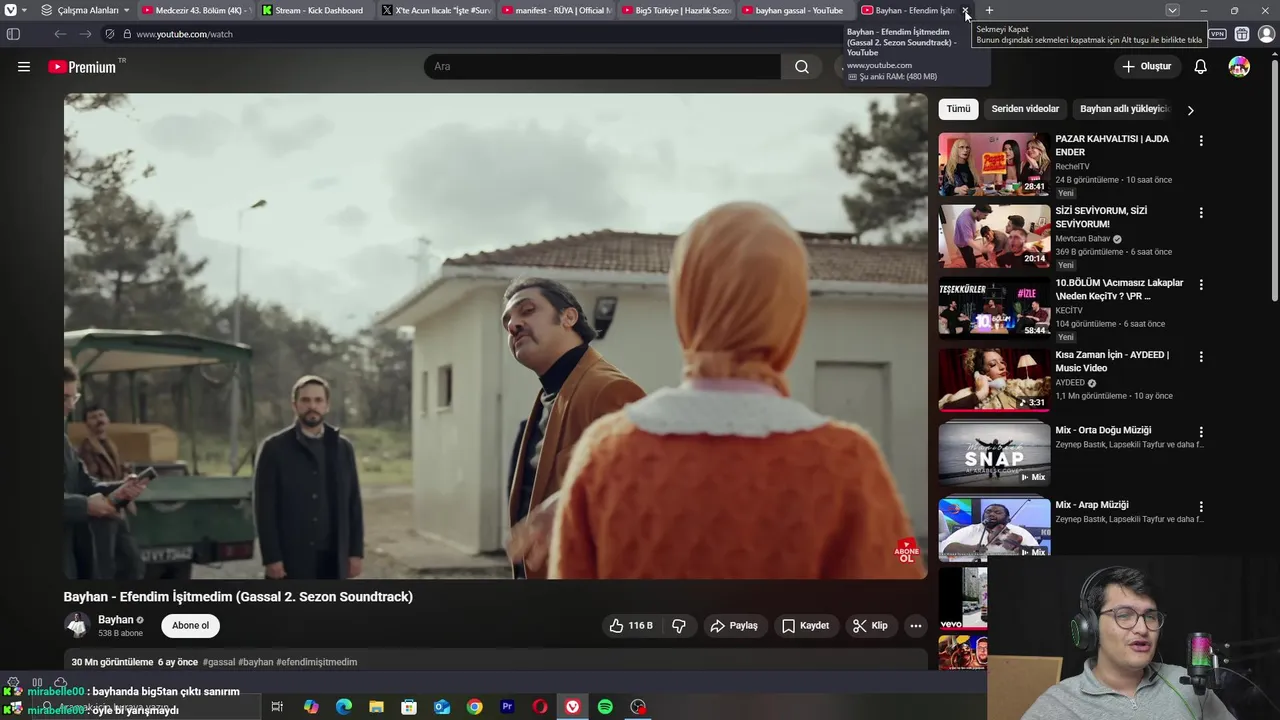Click the Paylaş share button
This screenshot has width=1280, height=720.
(x=733, y=626)
